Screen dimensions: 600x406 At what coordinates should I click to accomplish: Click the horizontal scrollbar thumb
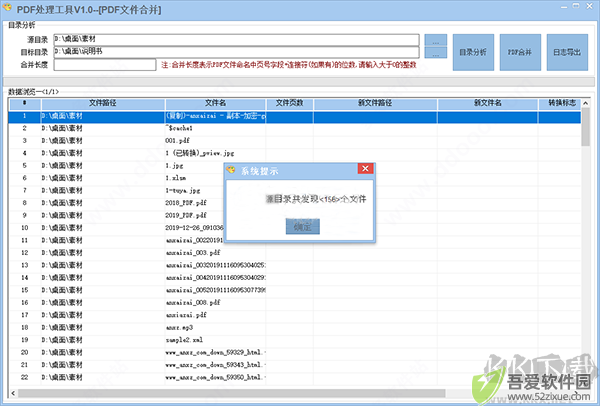pos(232,393)
